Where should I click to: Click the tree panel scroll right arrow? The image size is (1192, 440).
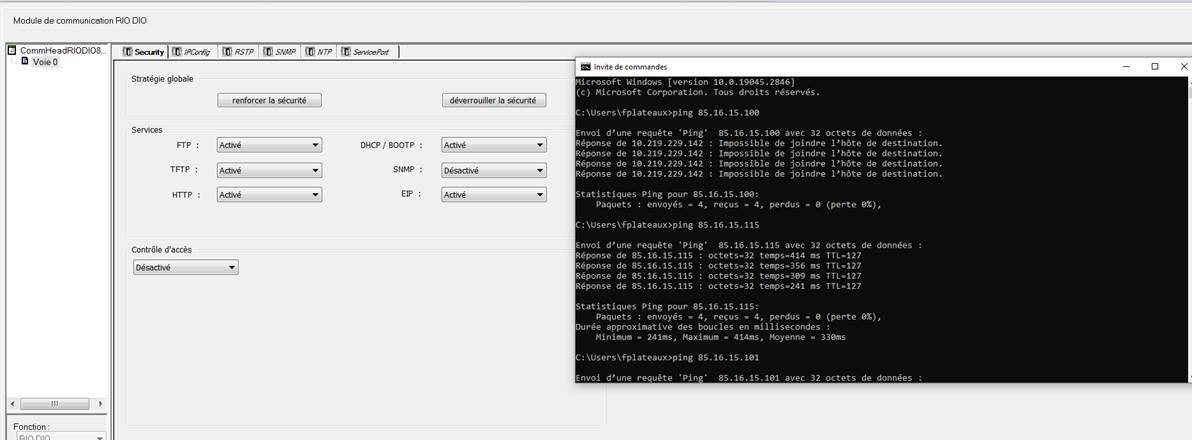tap(100, 404)
